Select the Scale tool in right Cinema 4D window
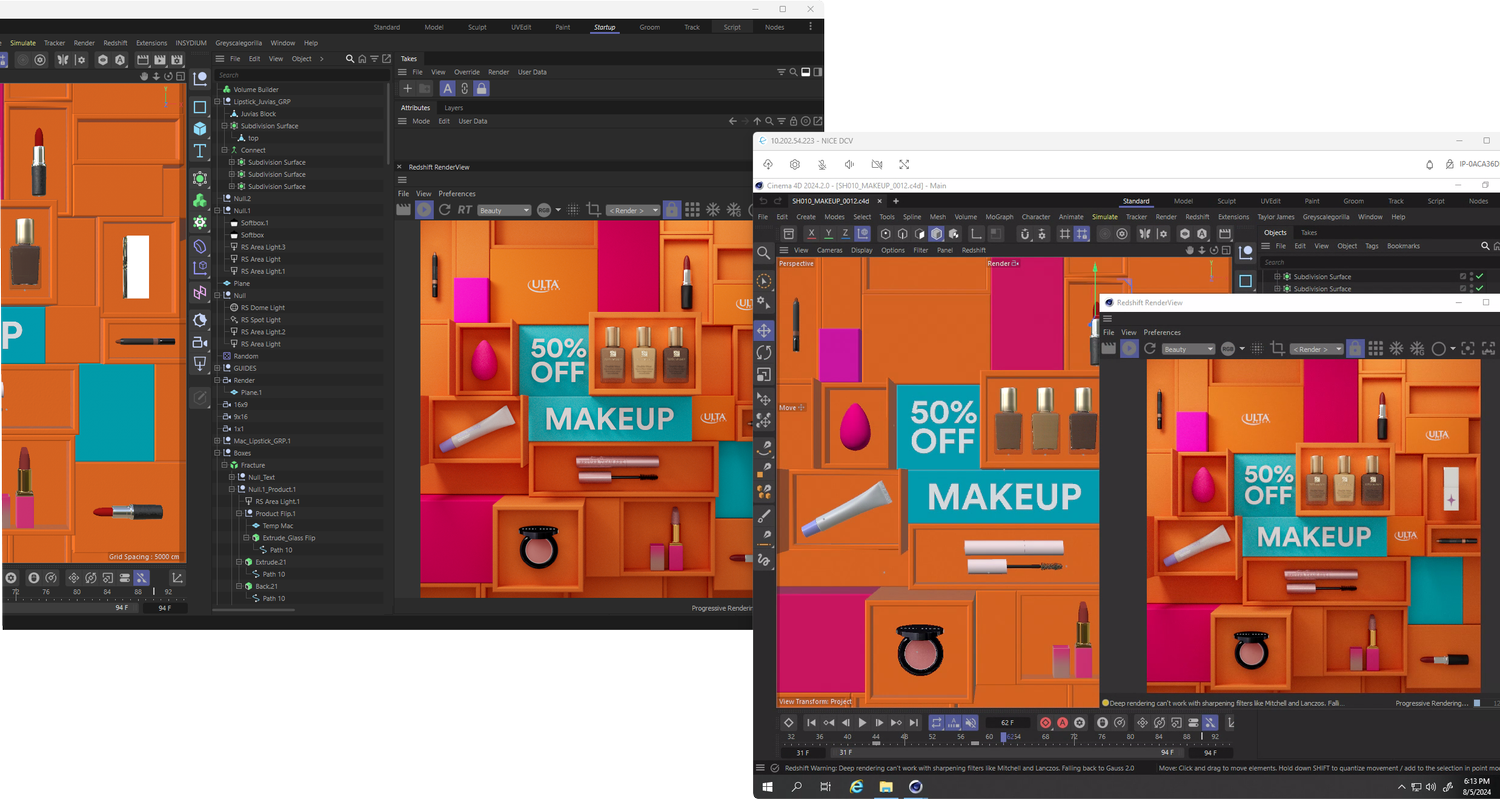 764,376
